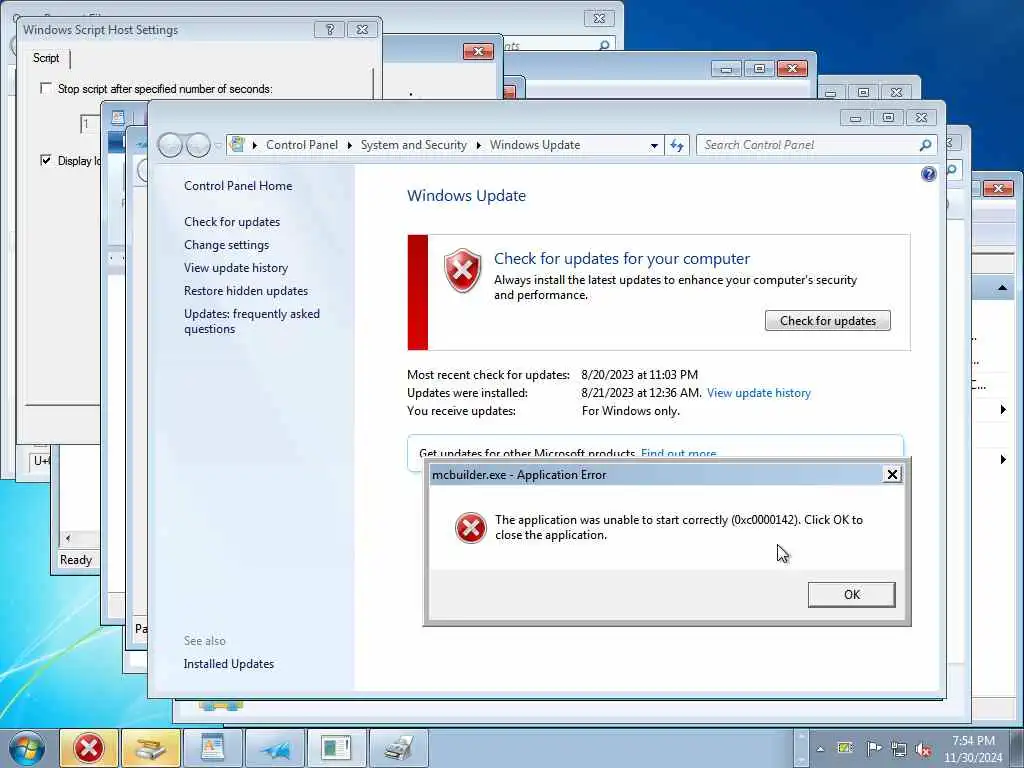Select Check for updates in the sidebar
This screenshot has height=768, width=1024.
232,222
